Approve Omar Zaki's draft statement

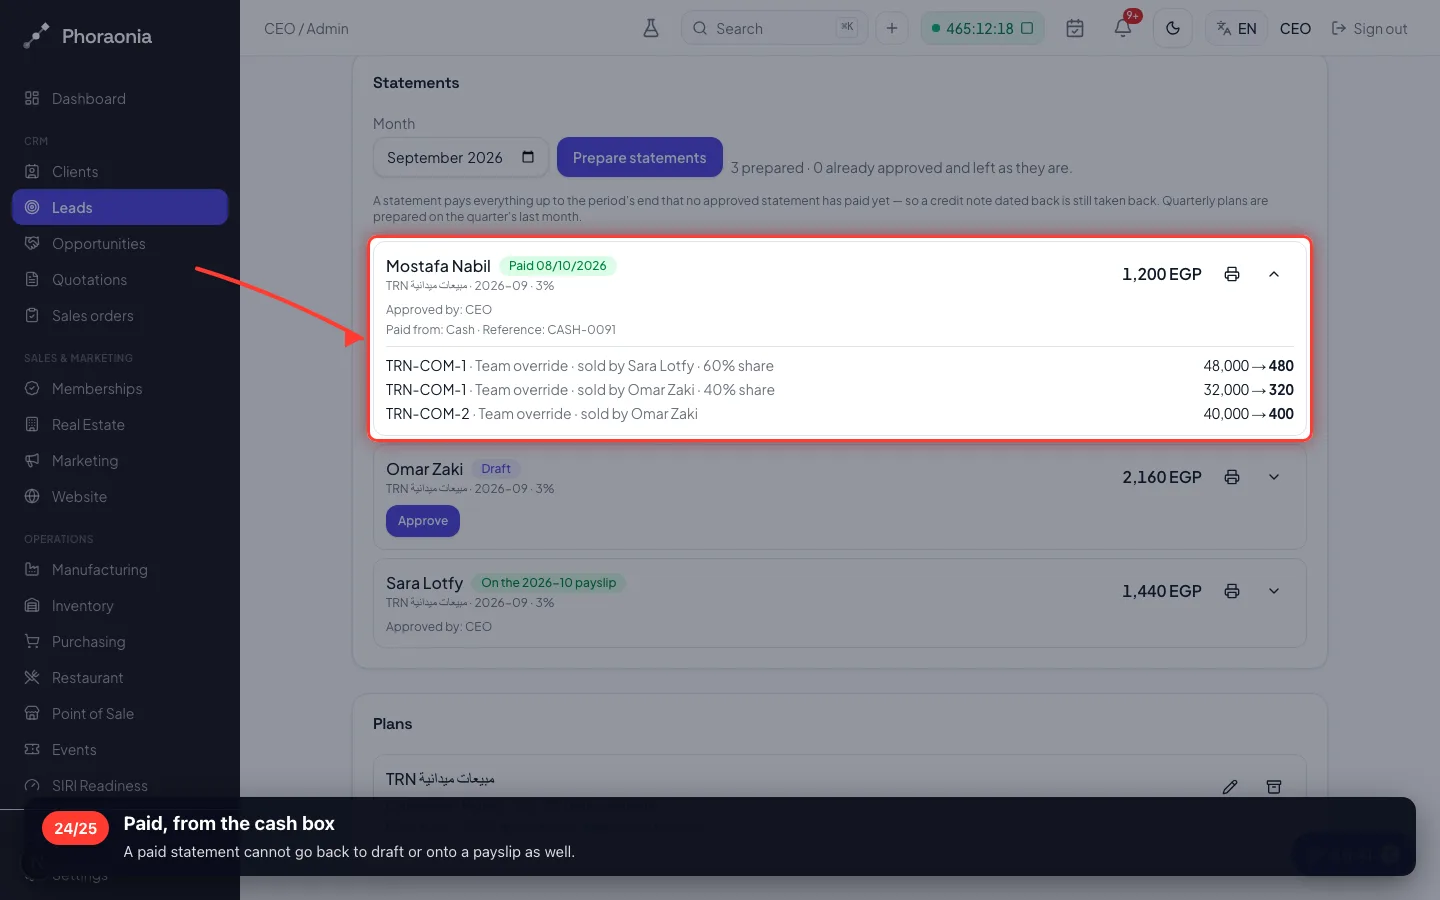coord(423,521)
